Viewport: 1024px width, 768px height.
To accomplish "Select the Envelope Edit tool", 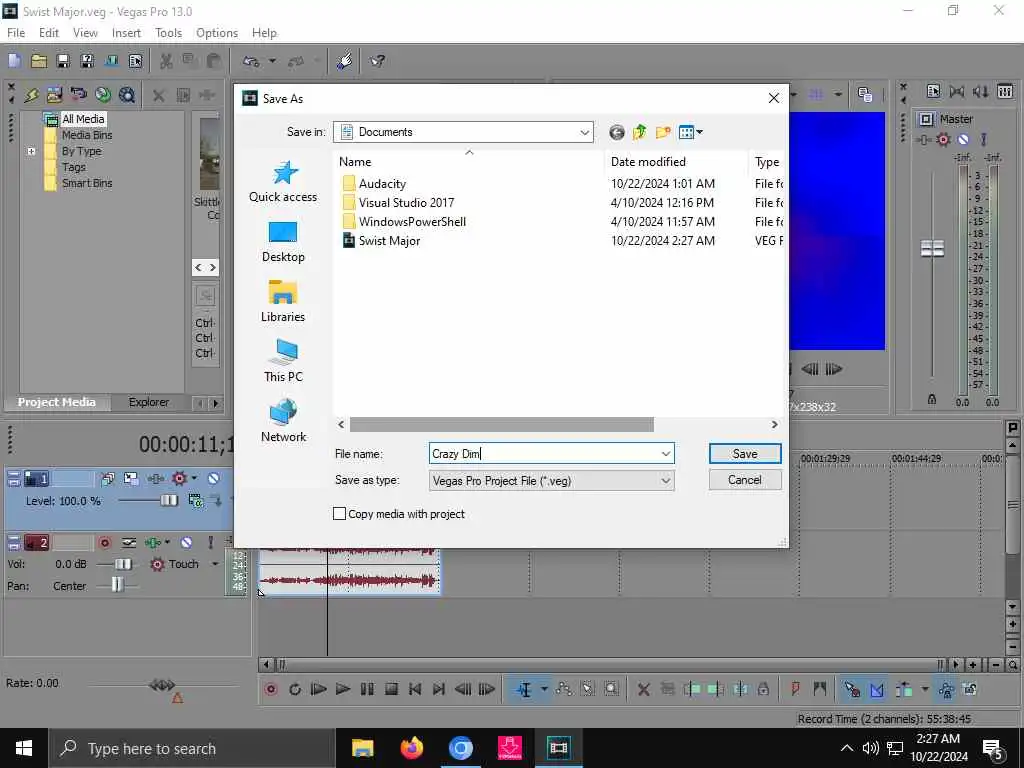I will (x=564, y=690).
